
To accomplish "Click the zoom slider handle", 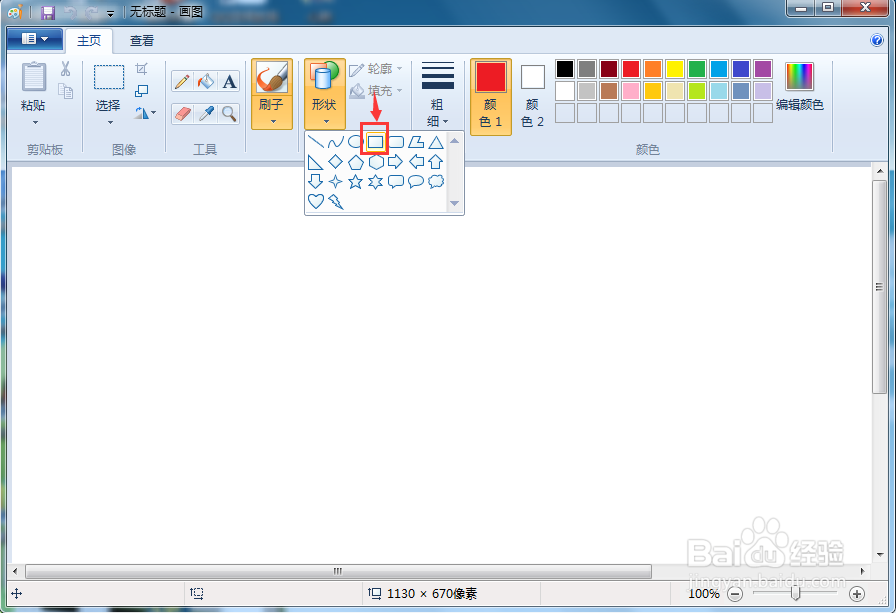I will pyautogui.click(x=795, y=594).
